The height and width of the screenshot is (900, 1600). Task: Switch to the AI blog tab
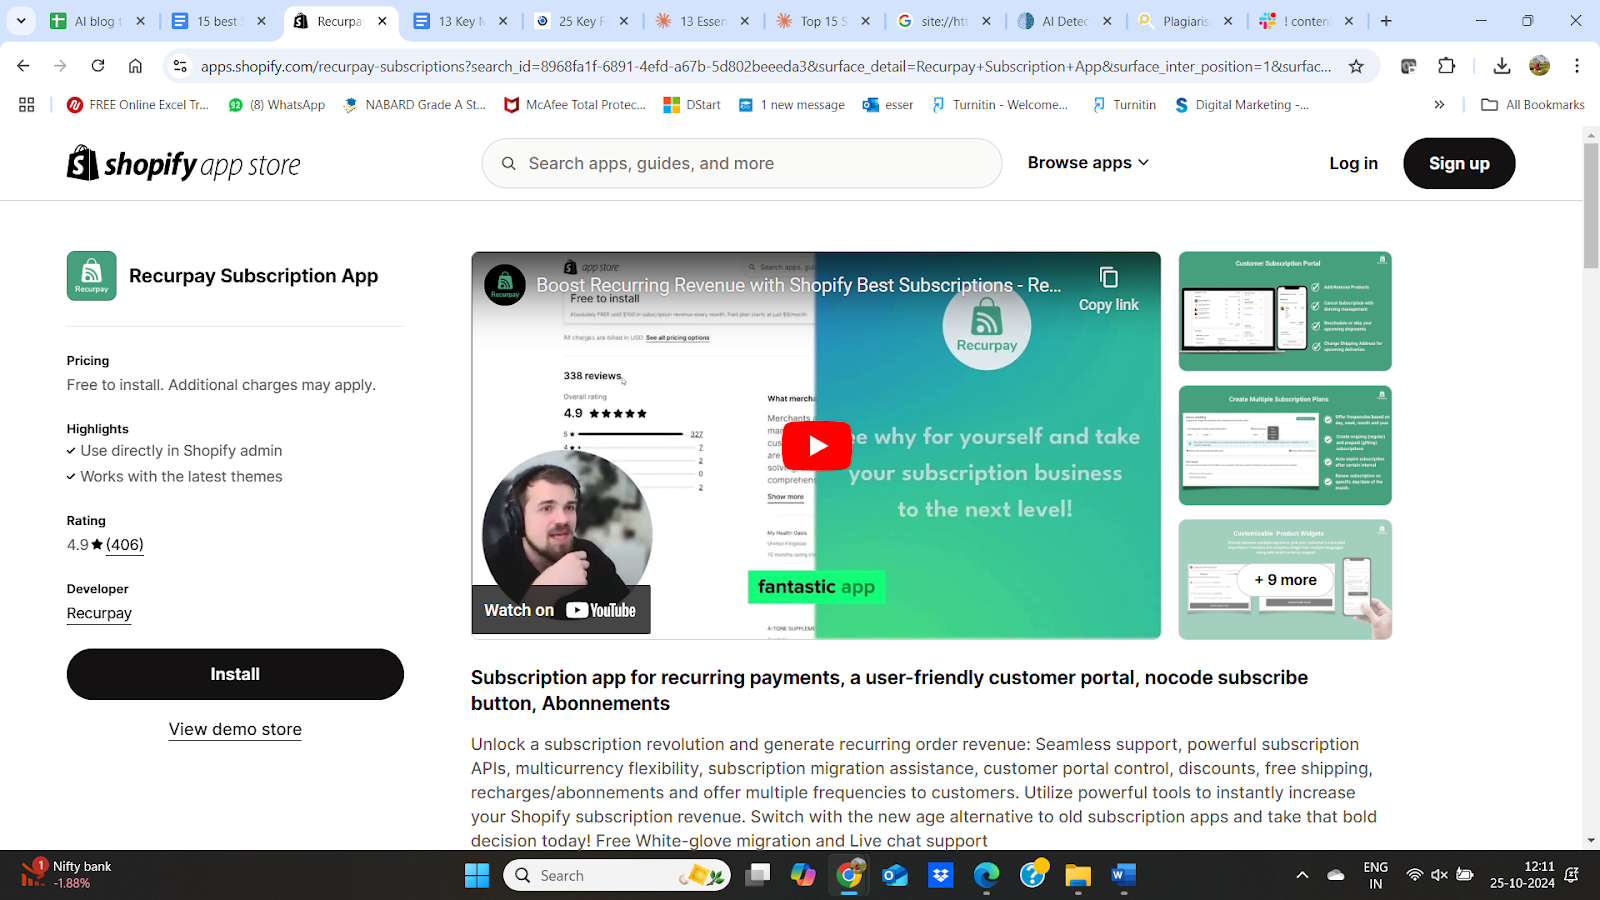99,20
